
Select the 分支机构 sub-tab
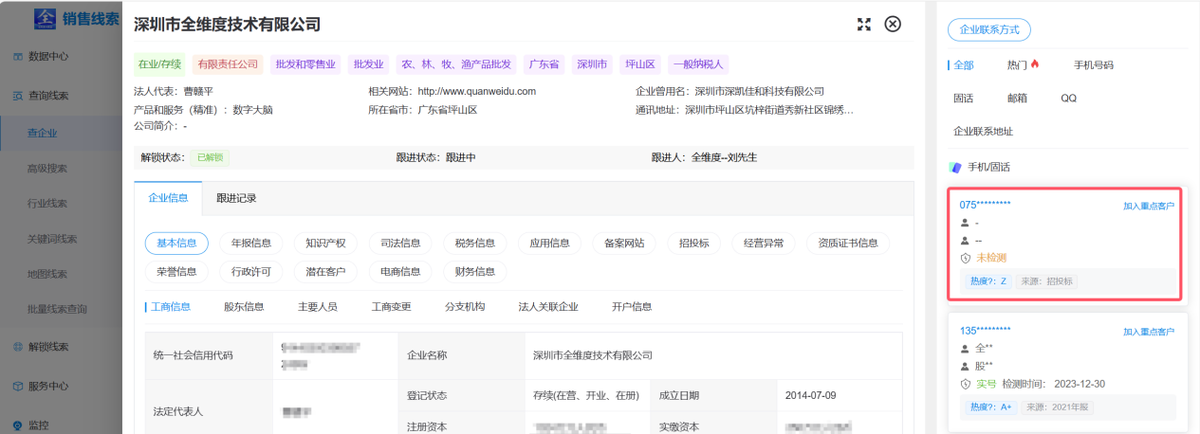coord(465,307)
